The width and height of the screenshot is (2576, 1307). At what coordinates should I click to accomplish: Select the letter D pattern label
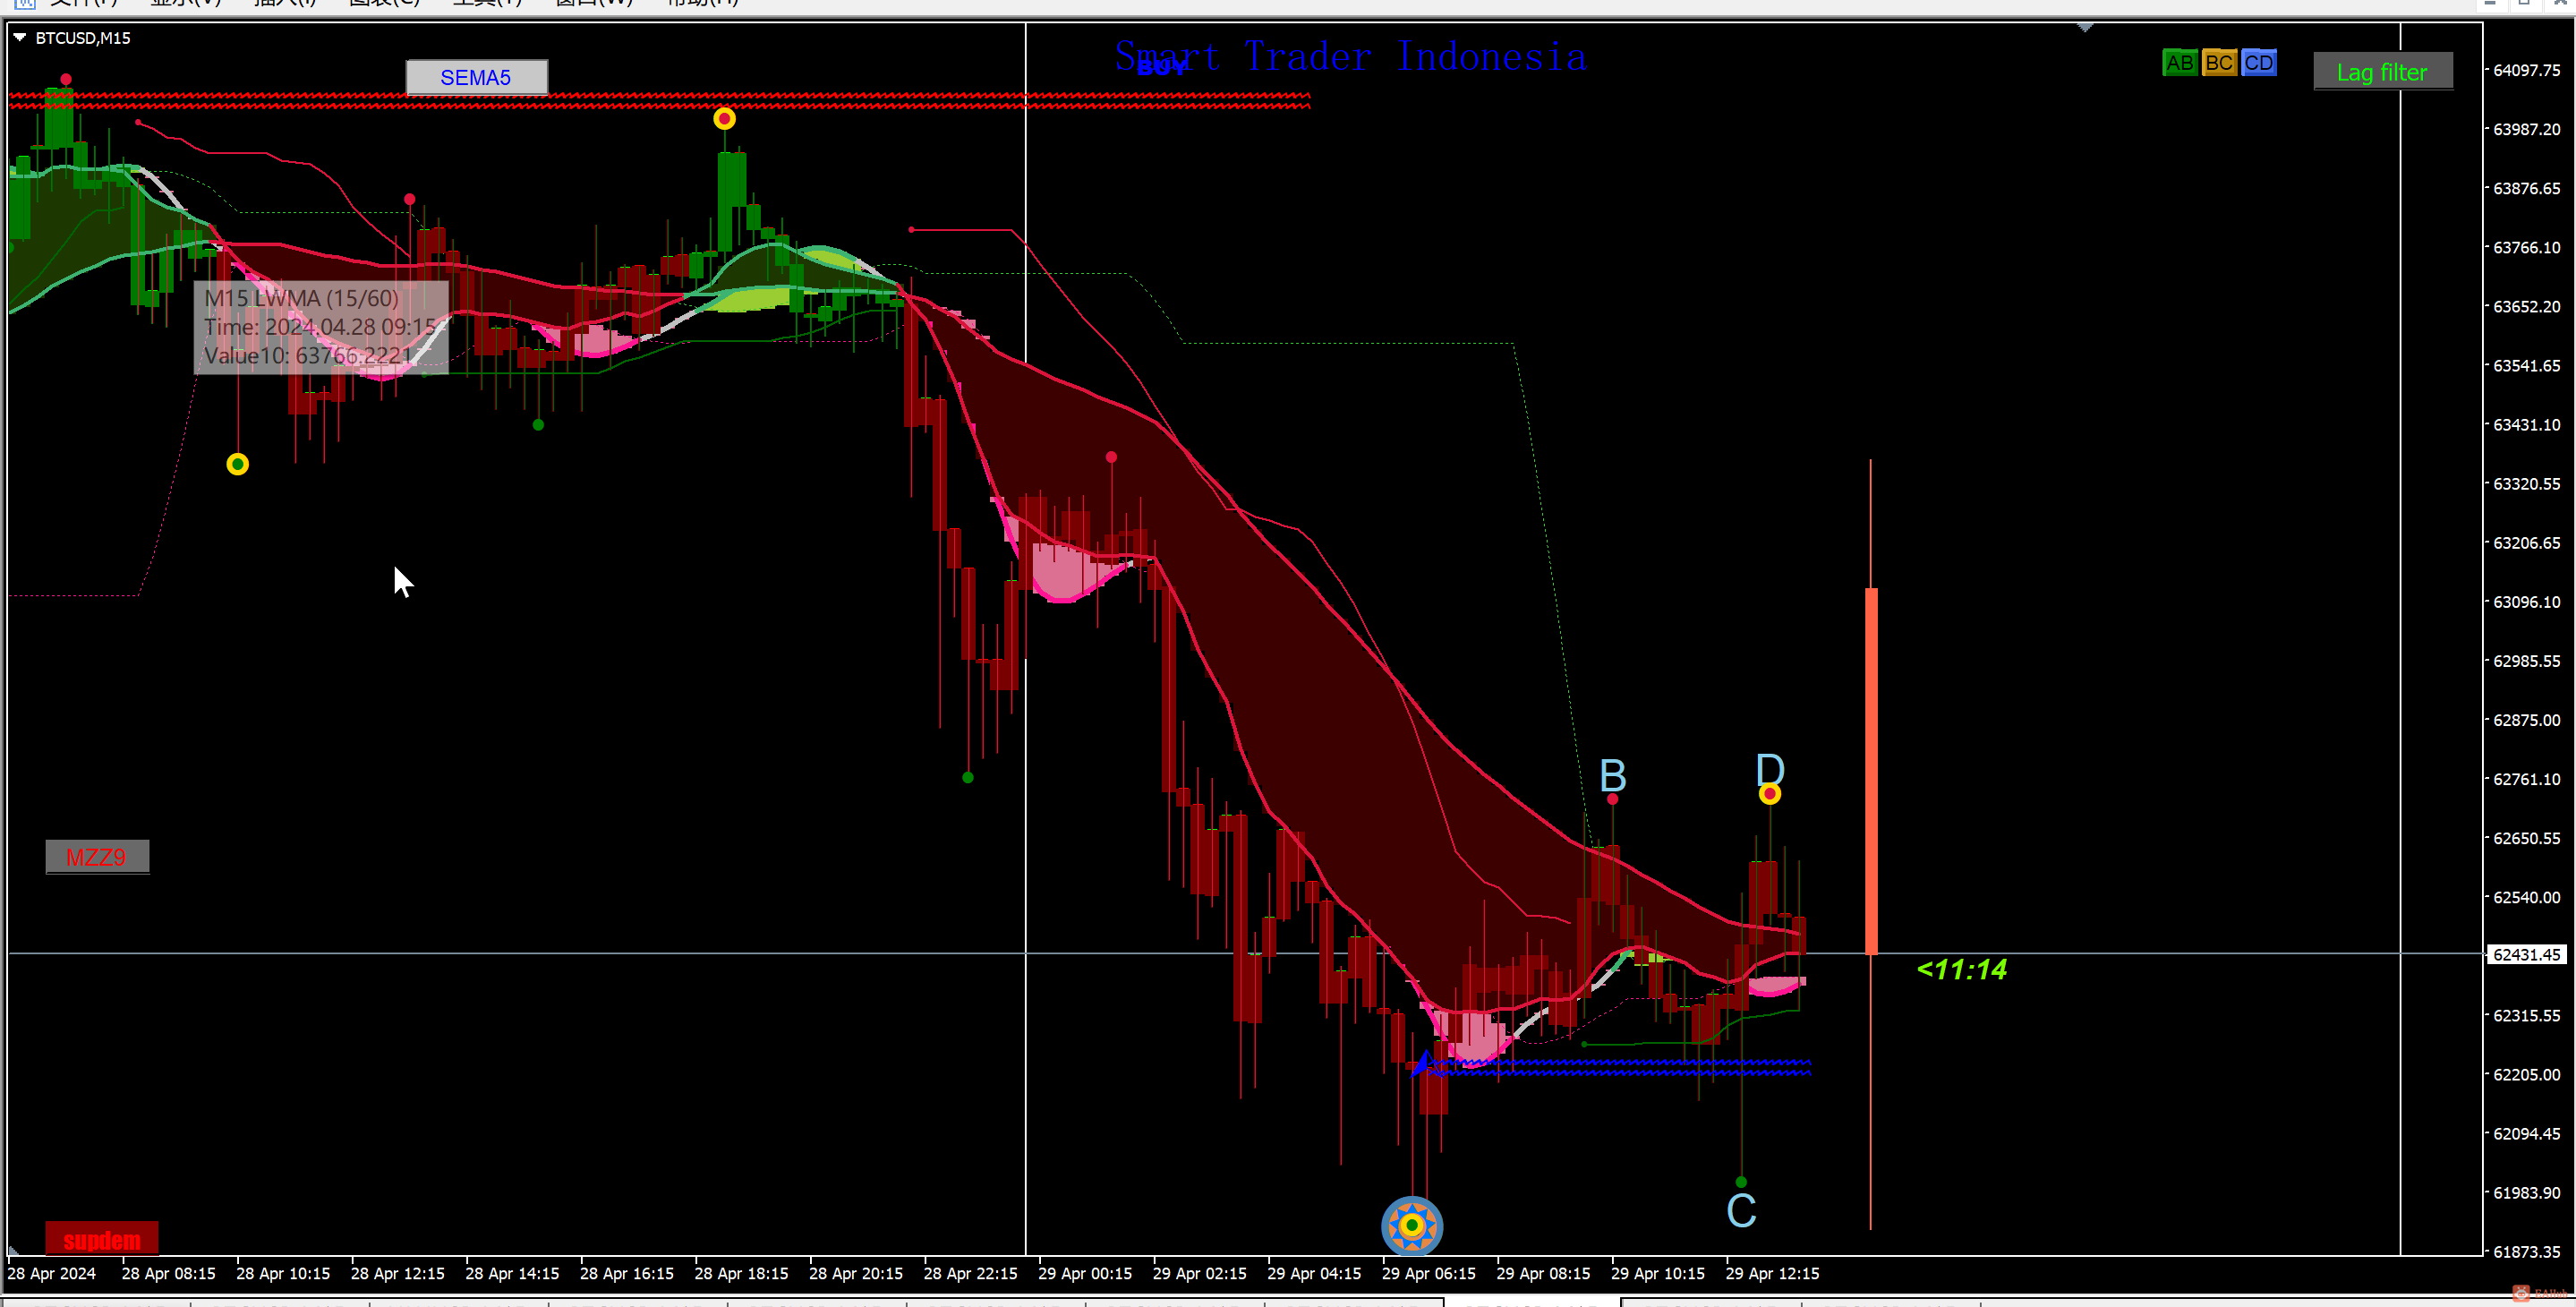(x=1769, y=769)
